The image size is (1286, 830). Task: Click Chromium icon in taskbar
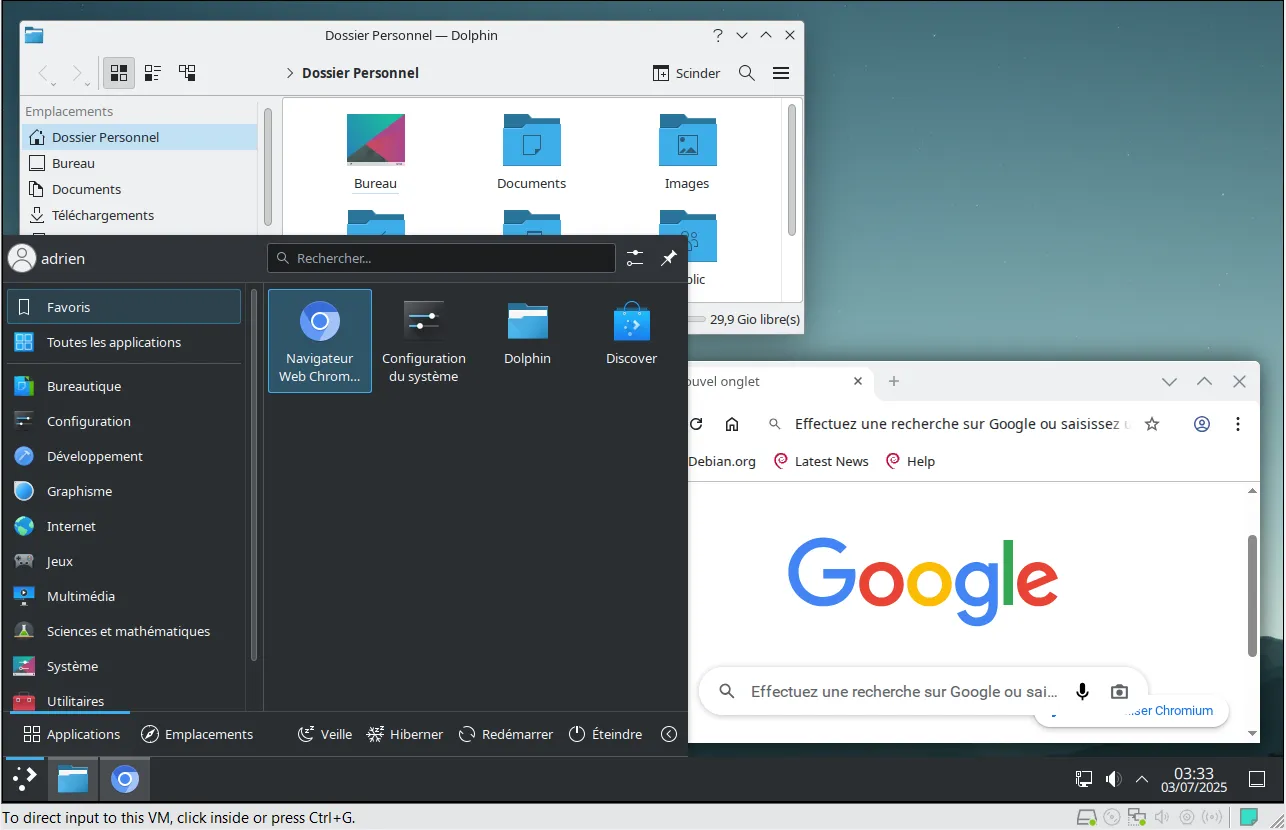[125, 779]
